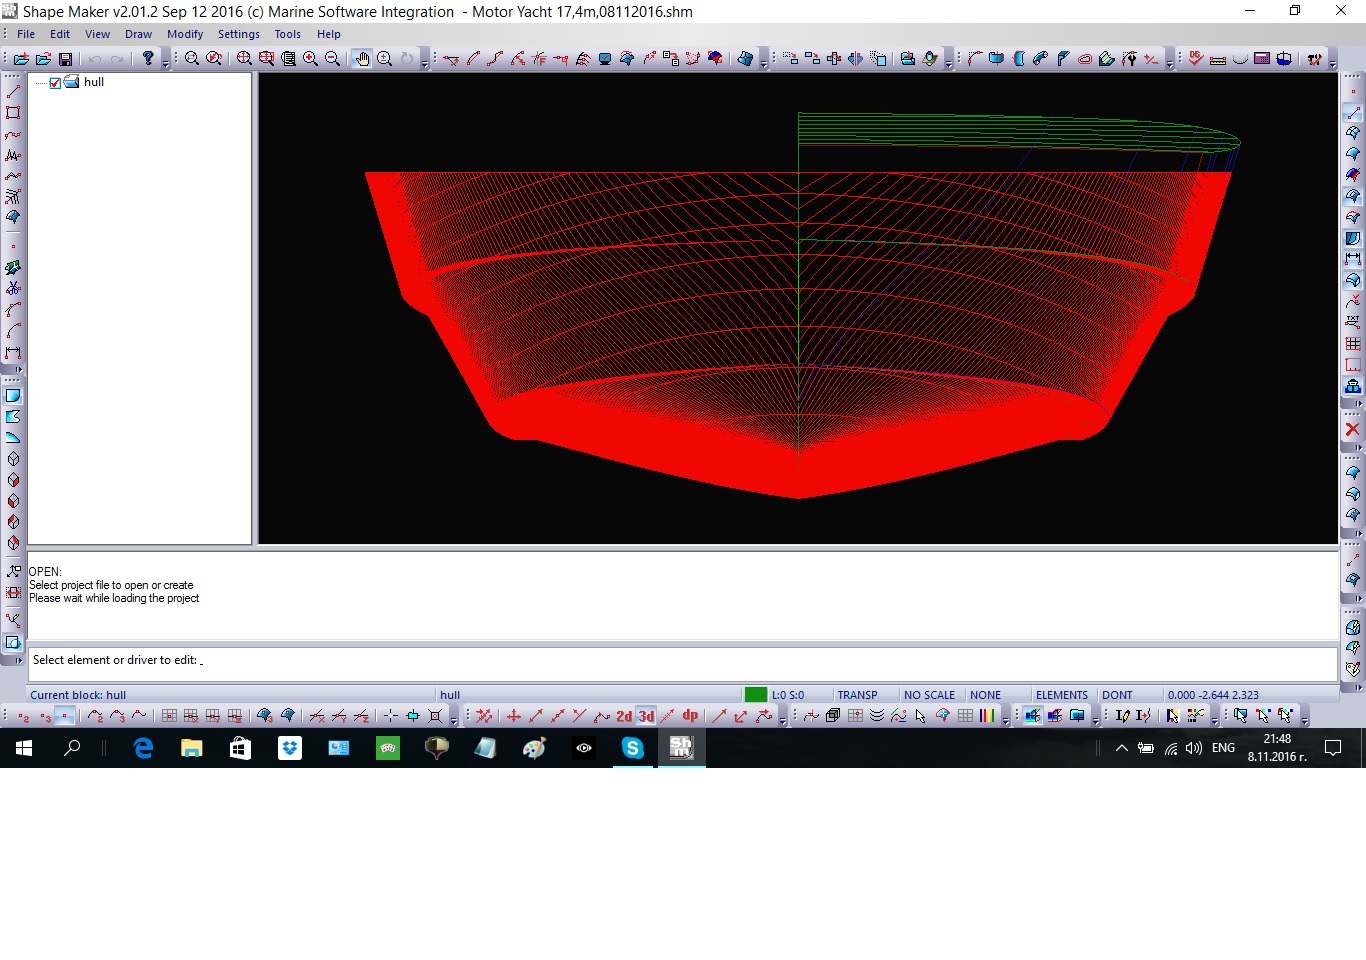
Task: Click the Open project folder icon
Action: 43,59
